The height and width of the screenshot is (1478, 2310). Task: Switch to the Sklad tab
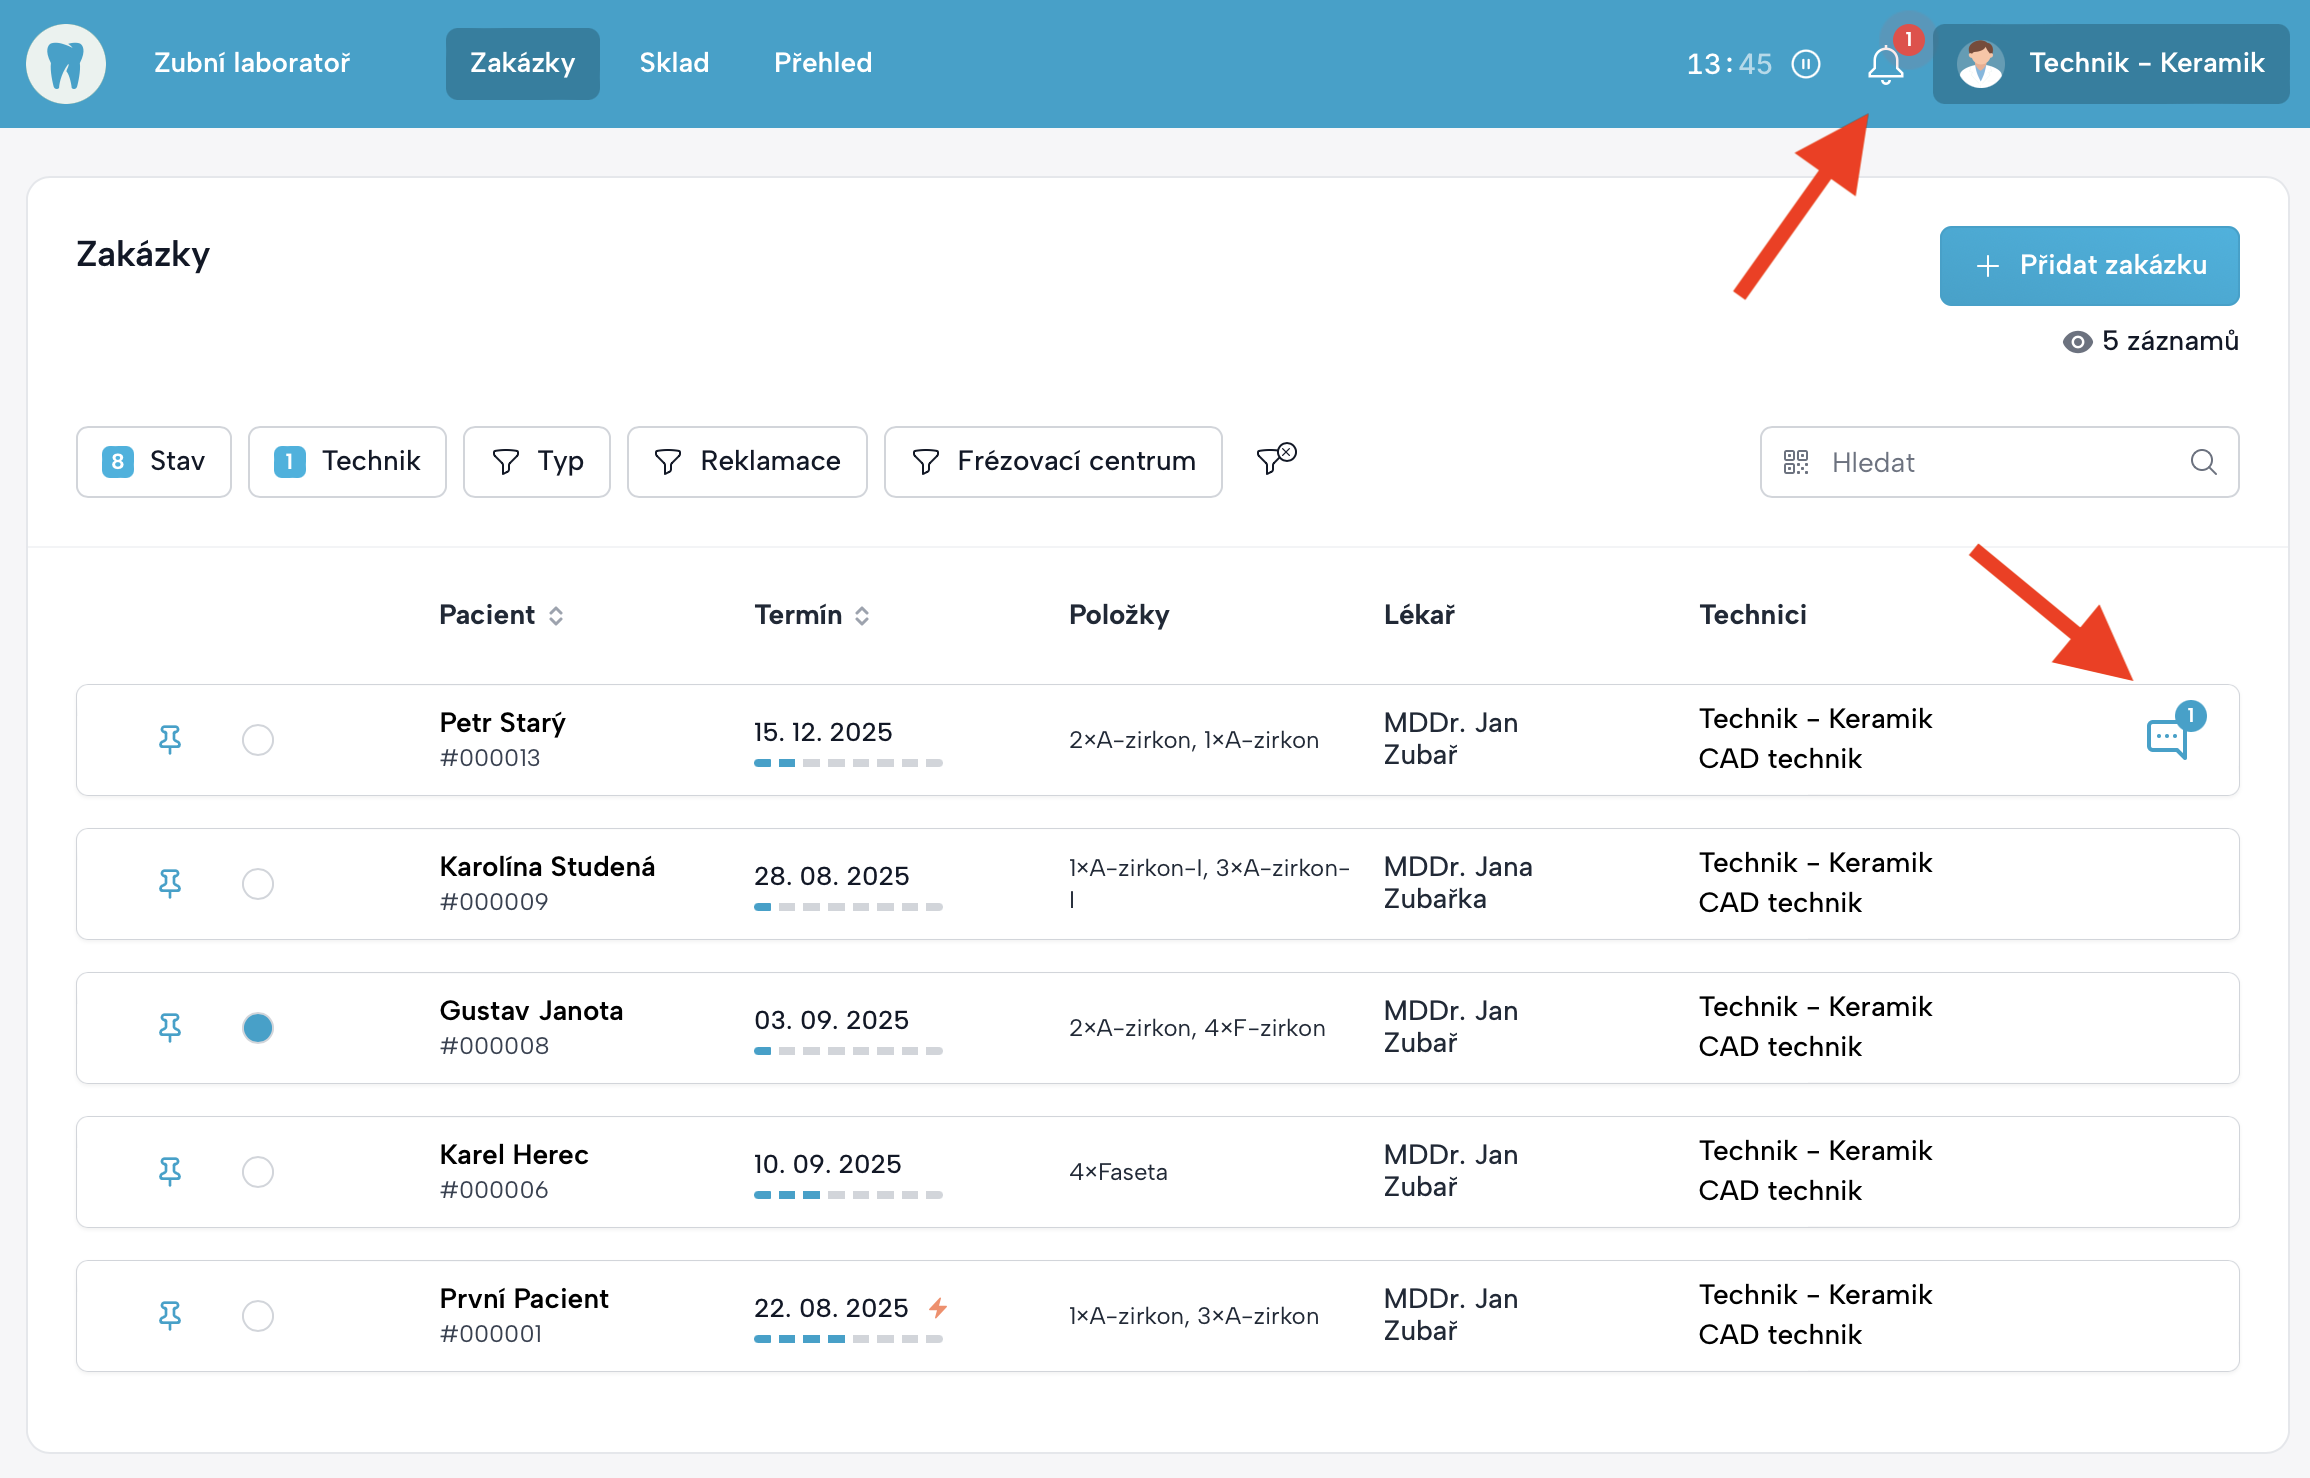674,63
